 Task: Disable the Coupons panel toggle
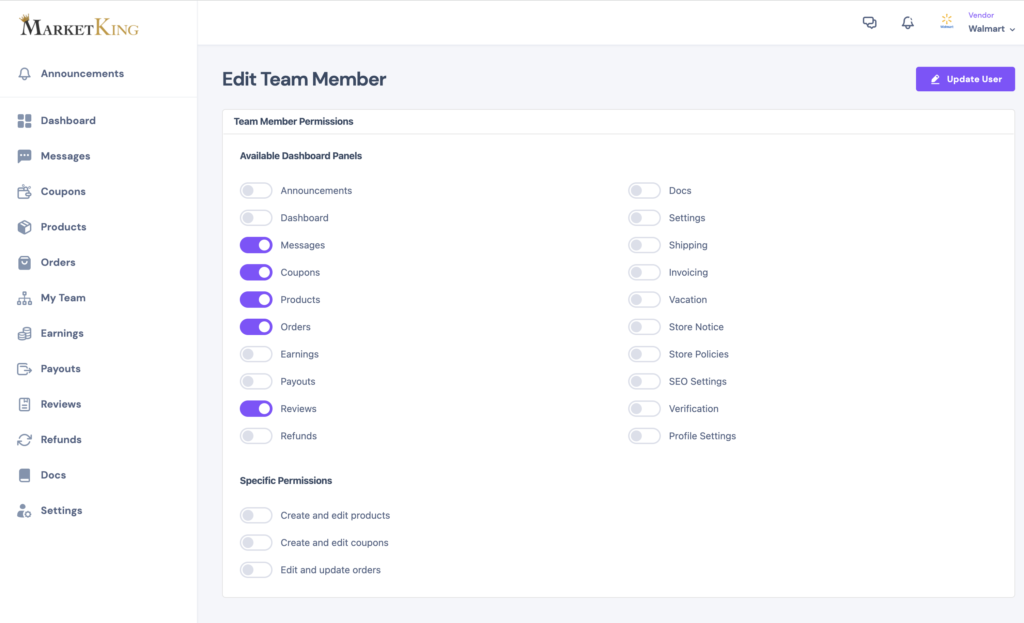pyautogui.click(x=256, y=272)
